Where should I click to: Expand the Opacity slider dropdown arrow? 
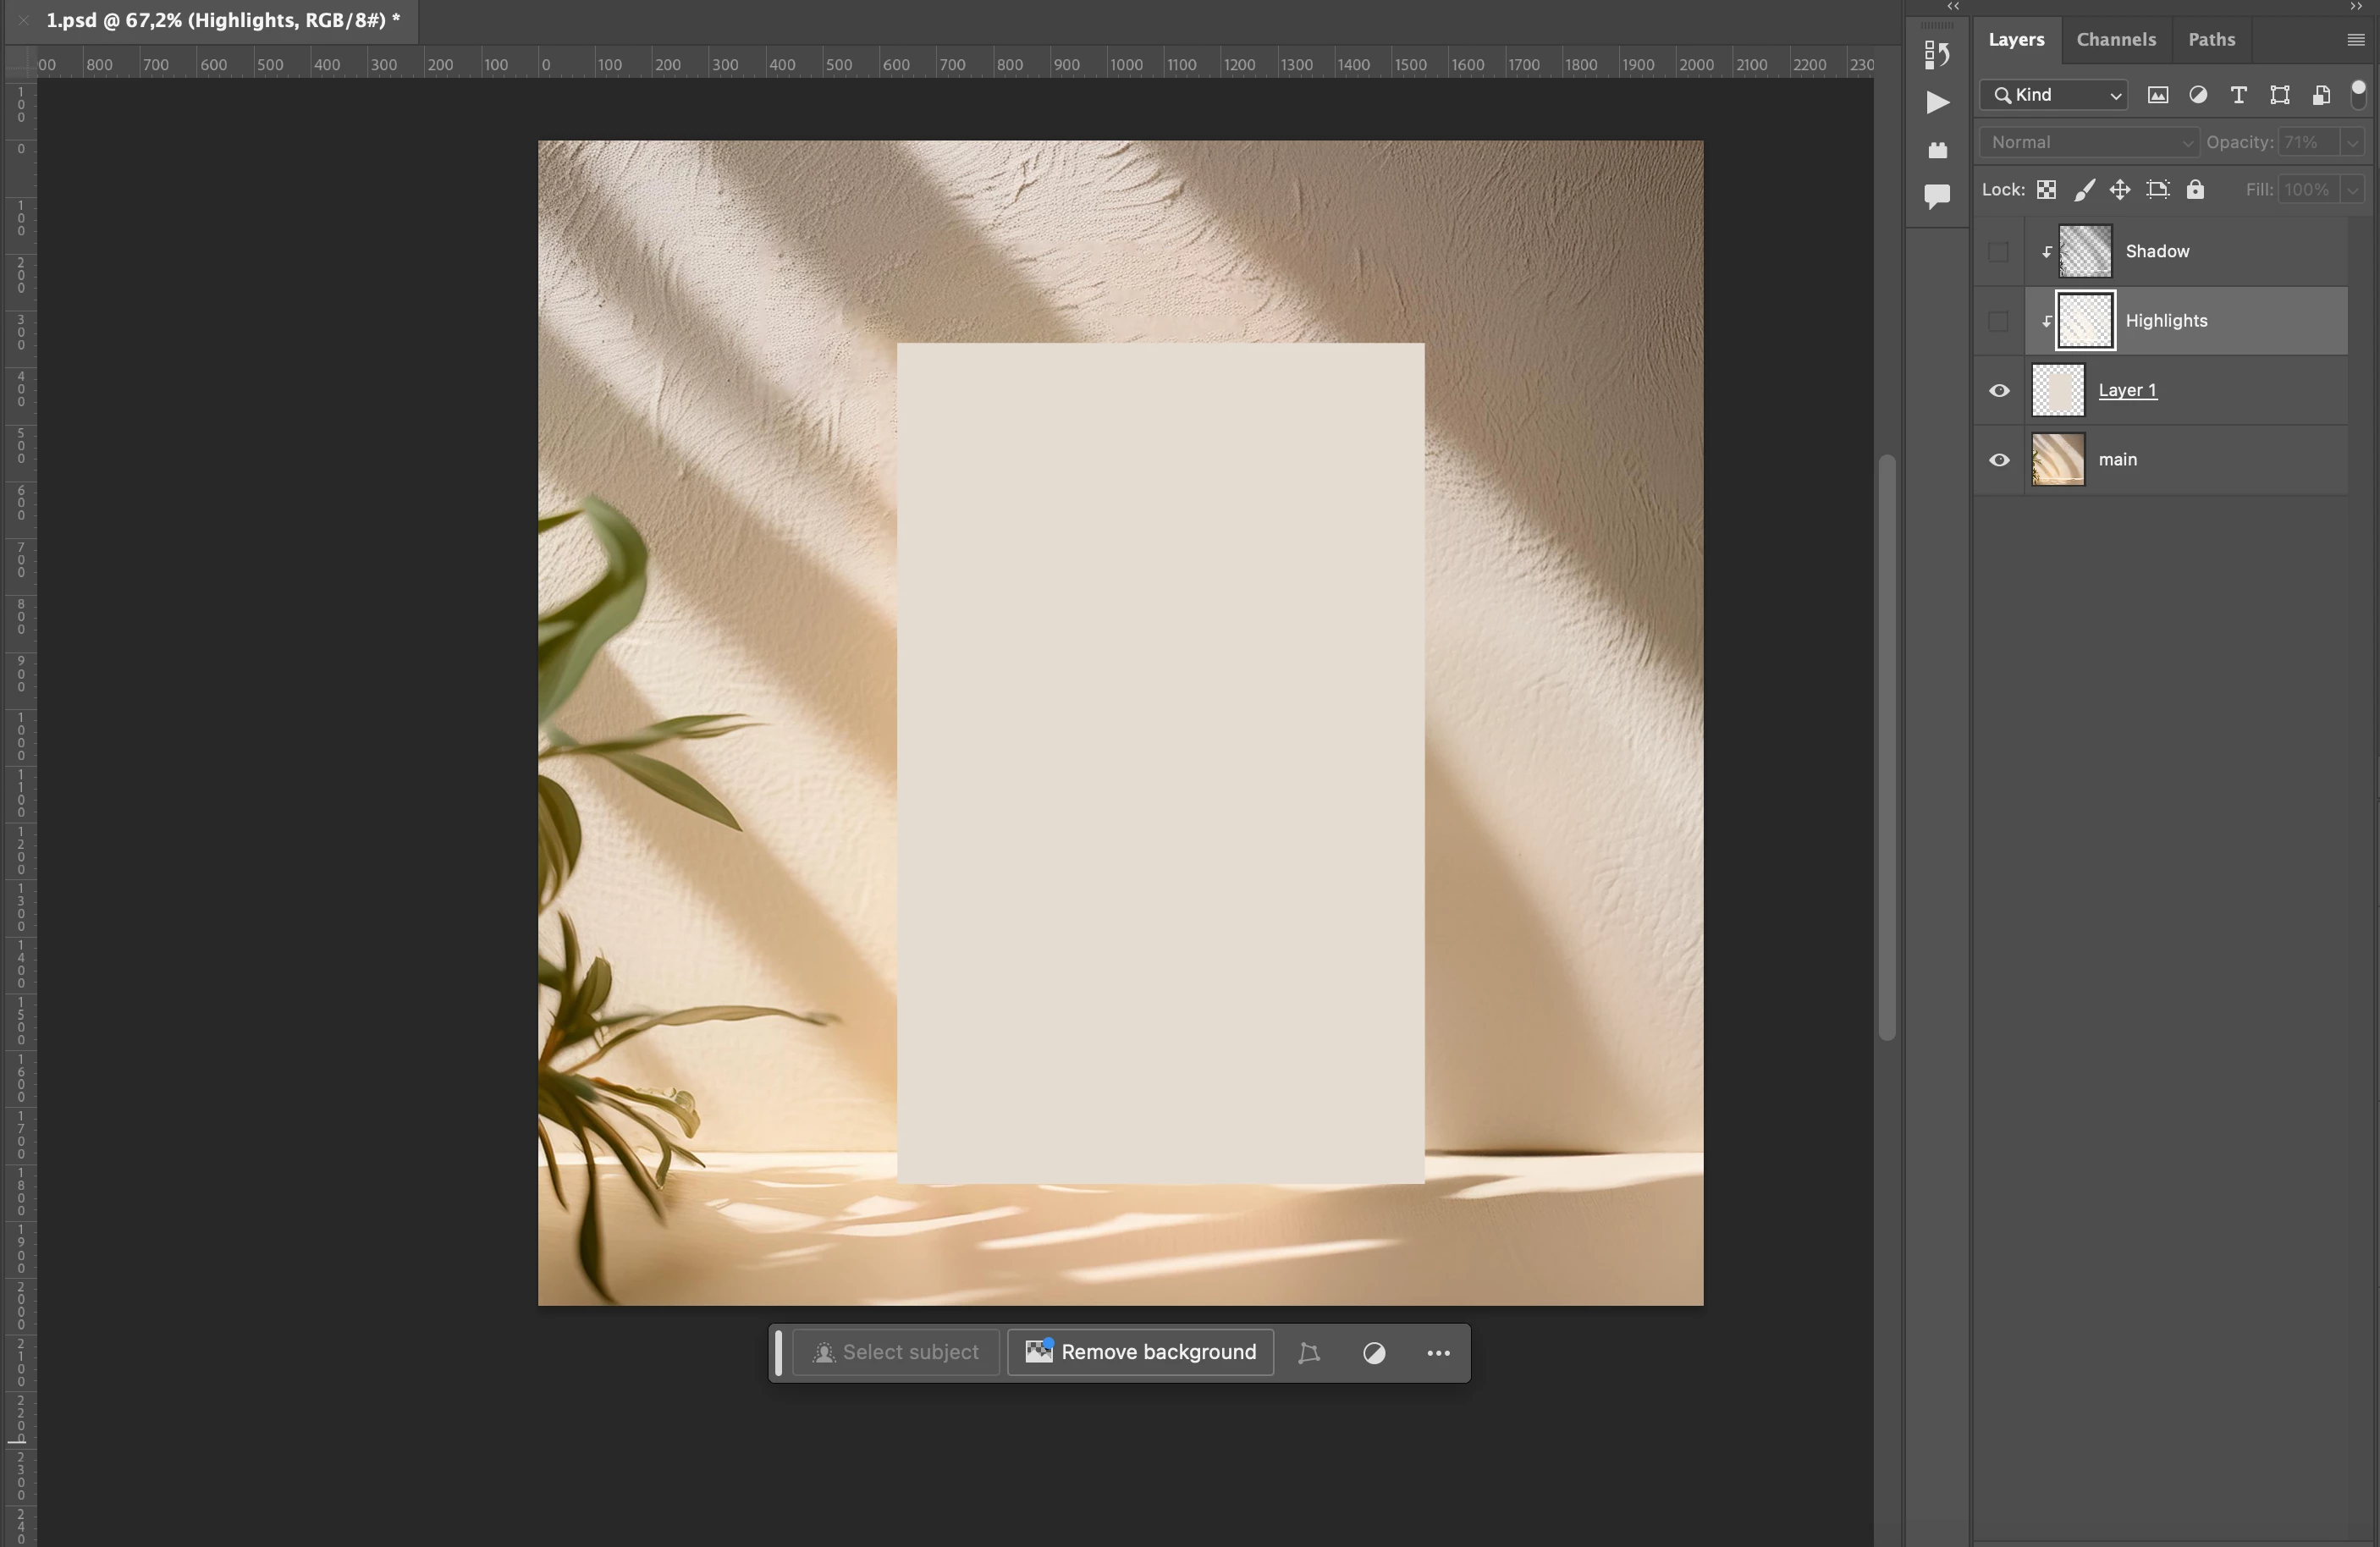coord(2352,143)
